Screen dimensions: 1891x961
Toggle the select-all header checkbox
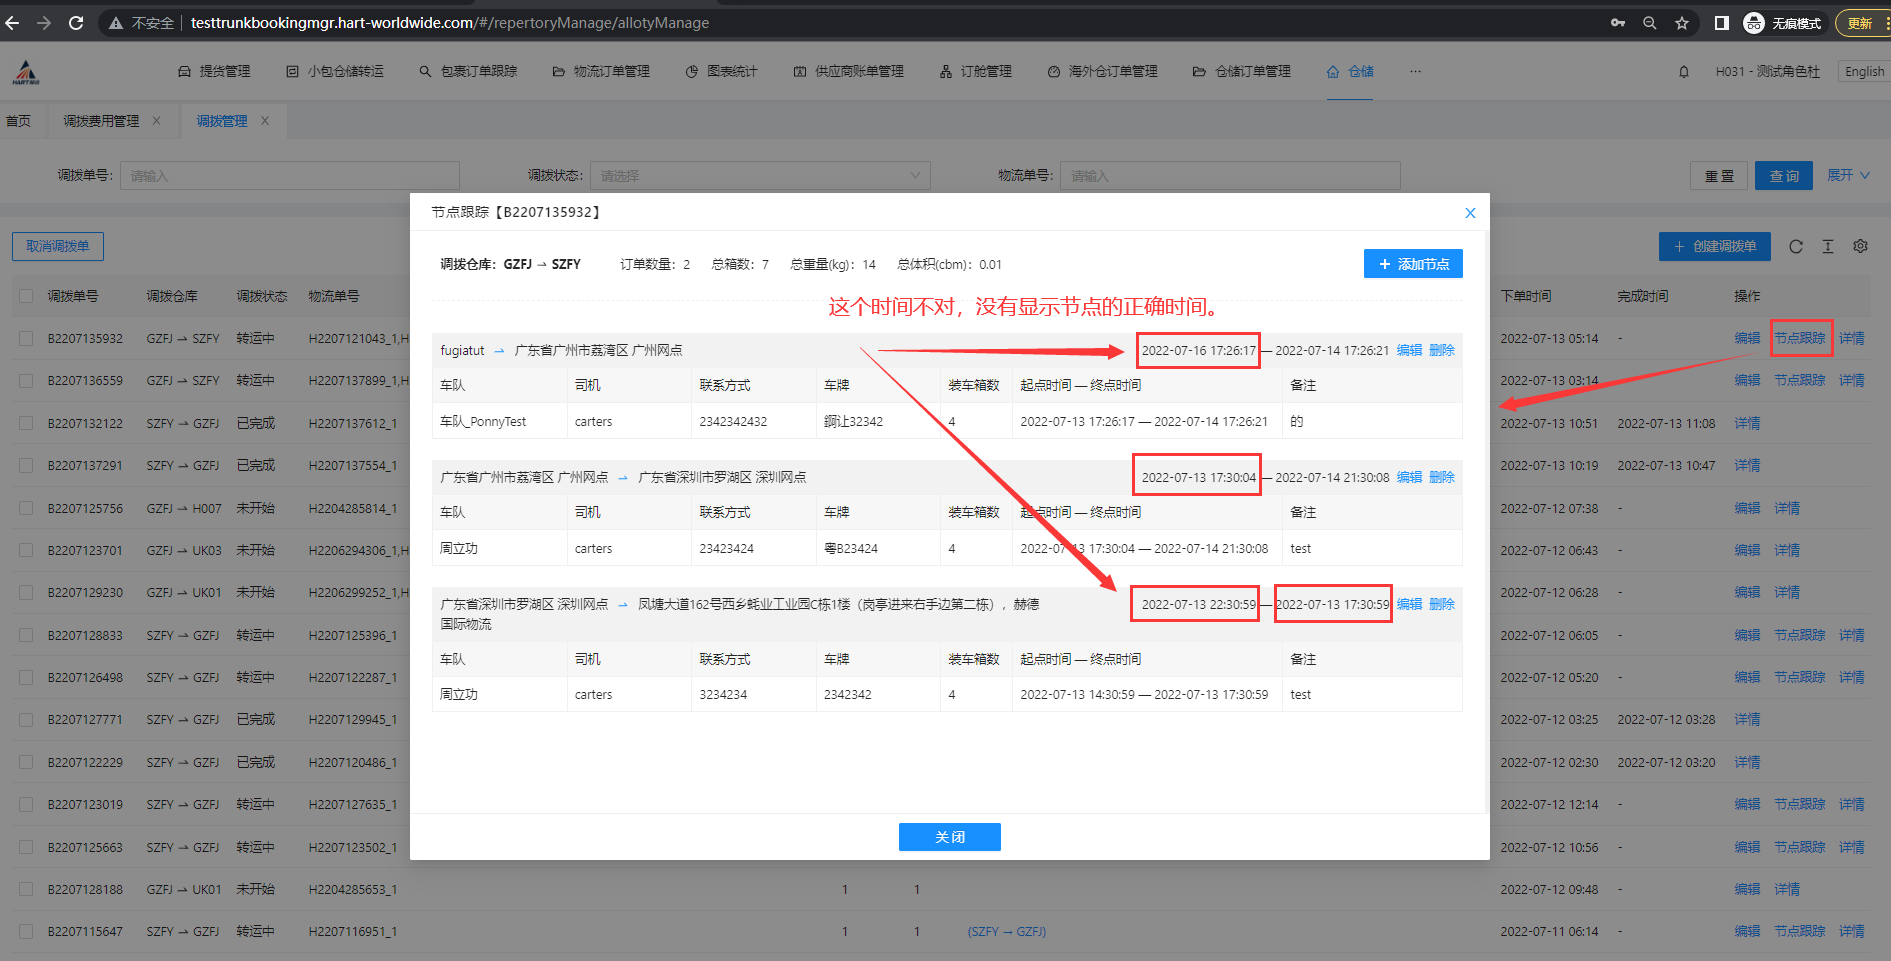[26, 297]
